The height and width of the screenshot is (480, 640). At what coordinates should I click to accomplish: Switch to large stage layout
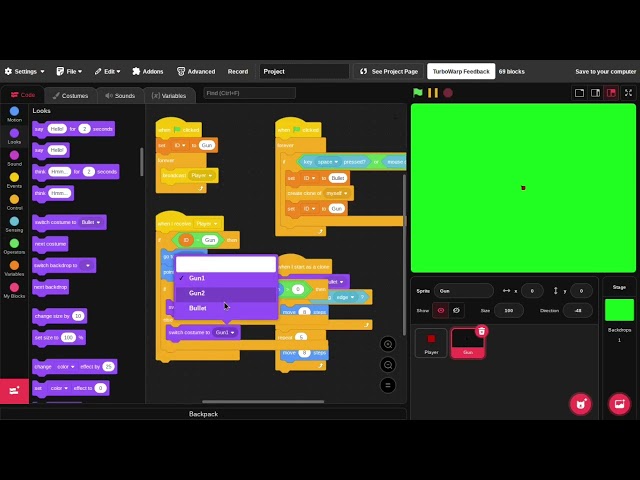595,93
